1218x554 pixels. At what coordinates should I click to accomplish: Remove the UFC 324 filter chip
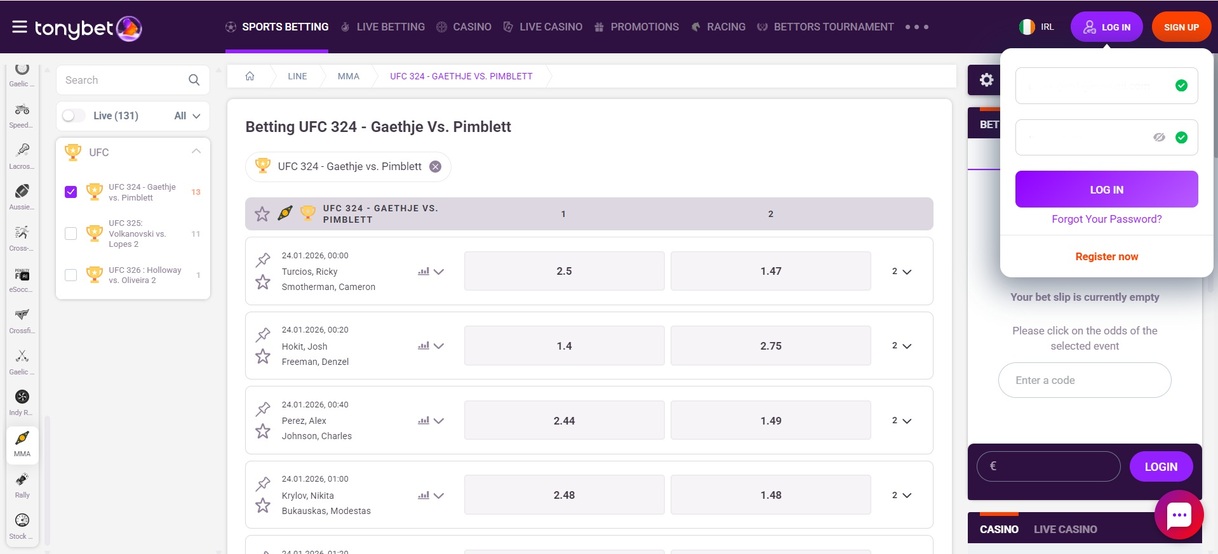point(435,167)
